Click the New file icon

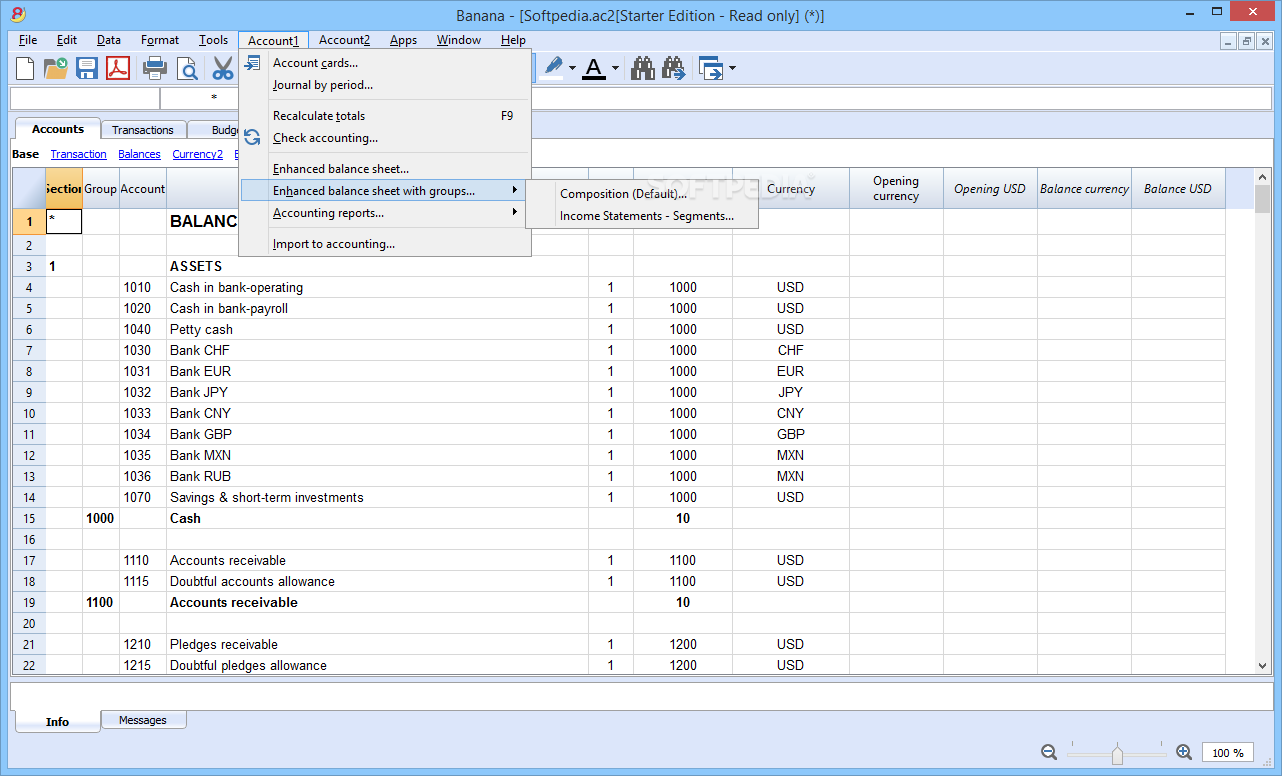(25, 68)
